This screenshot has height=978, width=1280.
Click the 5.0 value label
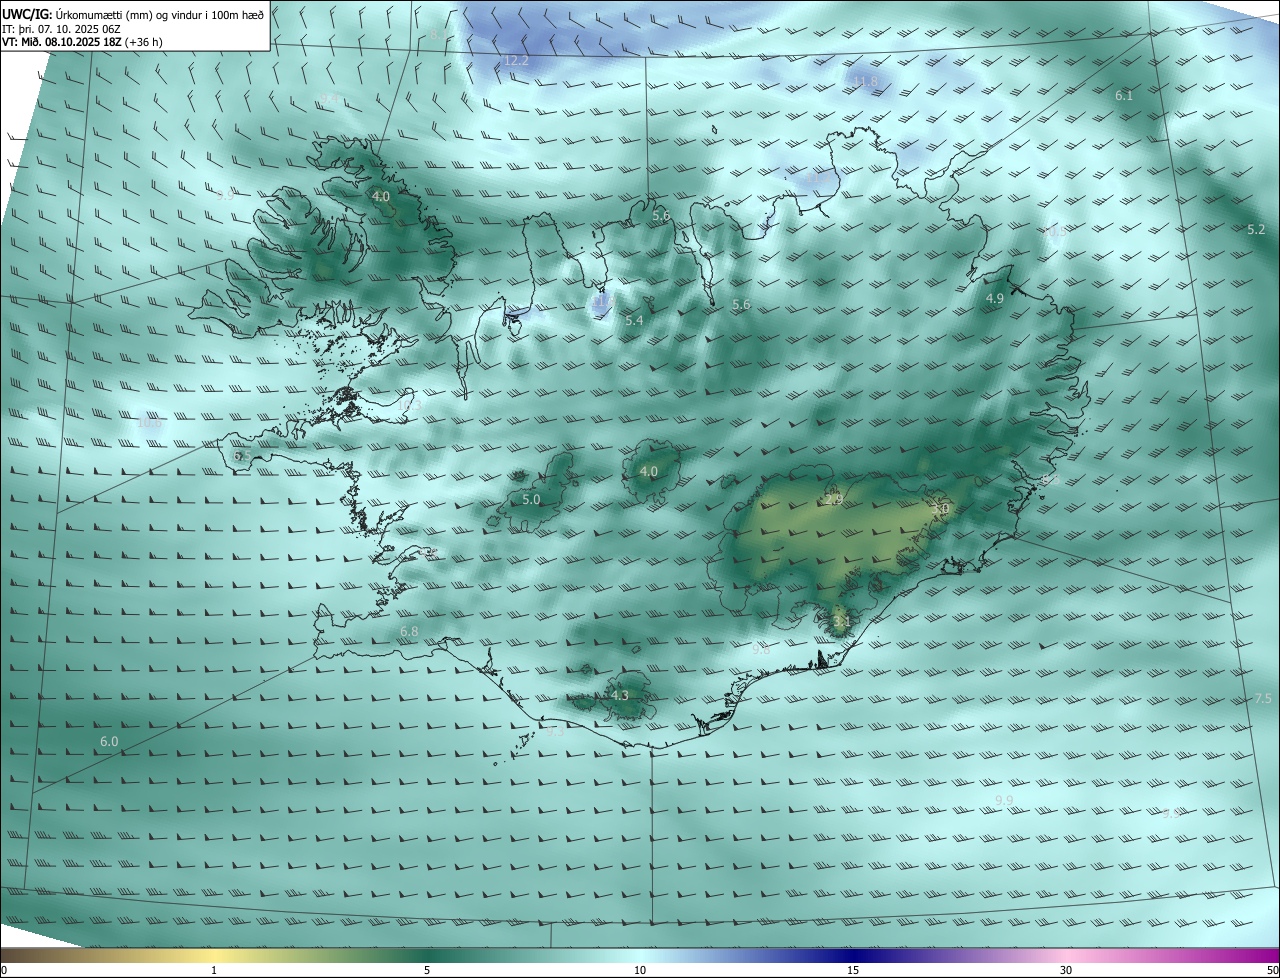(x=531, y=500)
